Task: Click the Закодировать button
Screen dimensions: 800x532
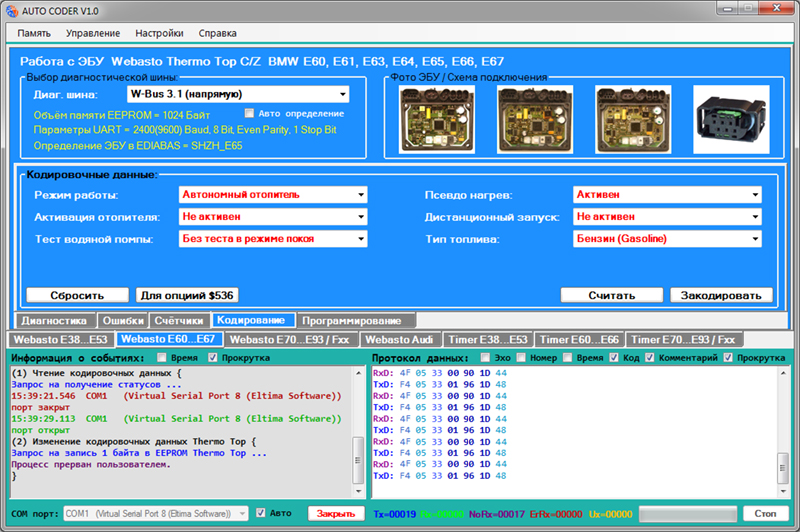Action: click(721, 295)
